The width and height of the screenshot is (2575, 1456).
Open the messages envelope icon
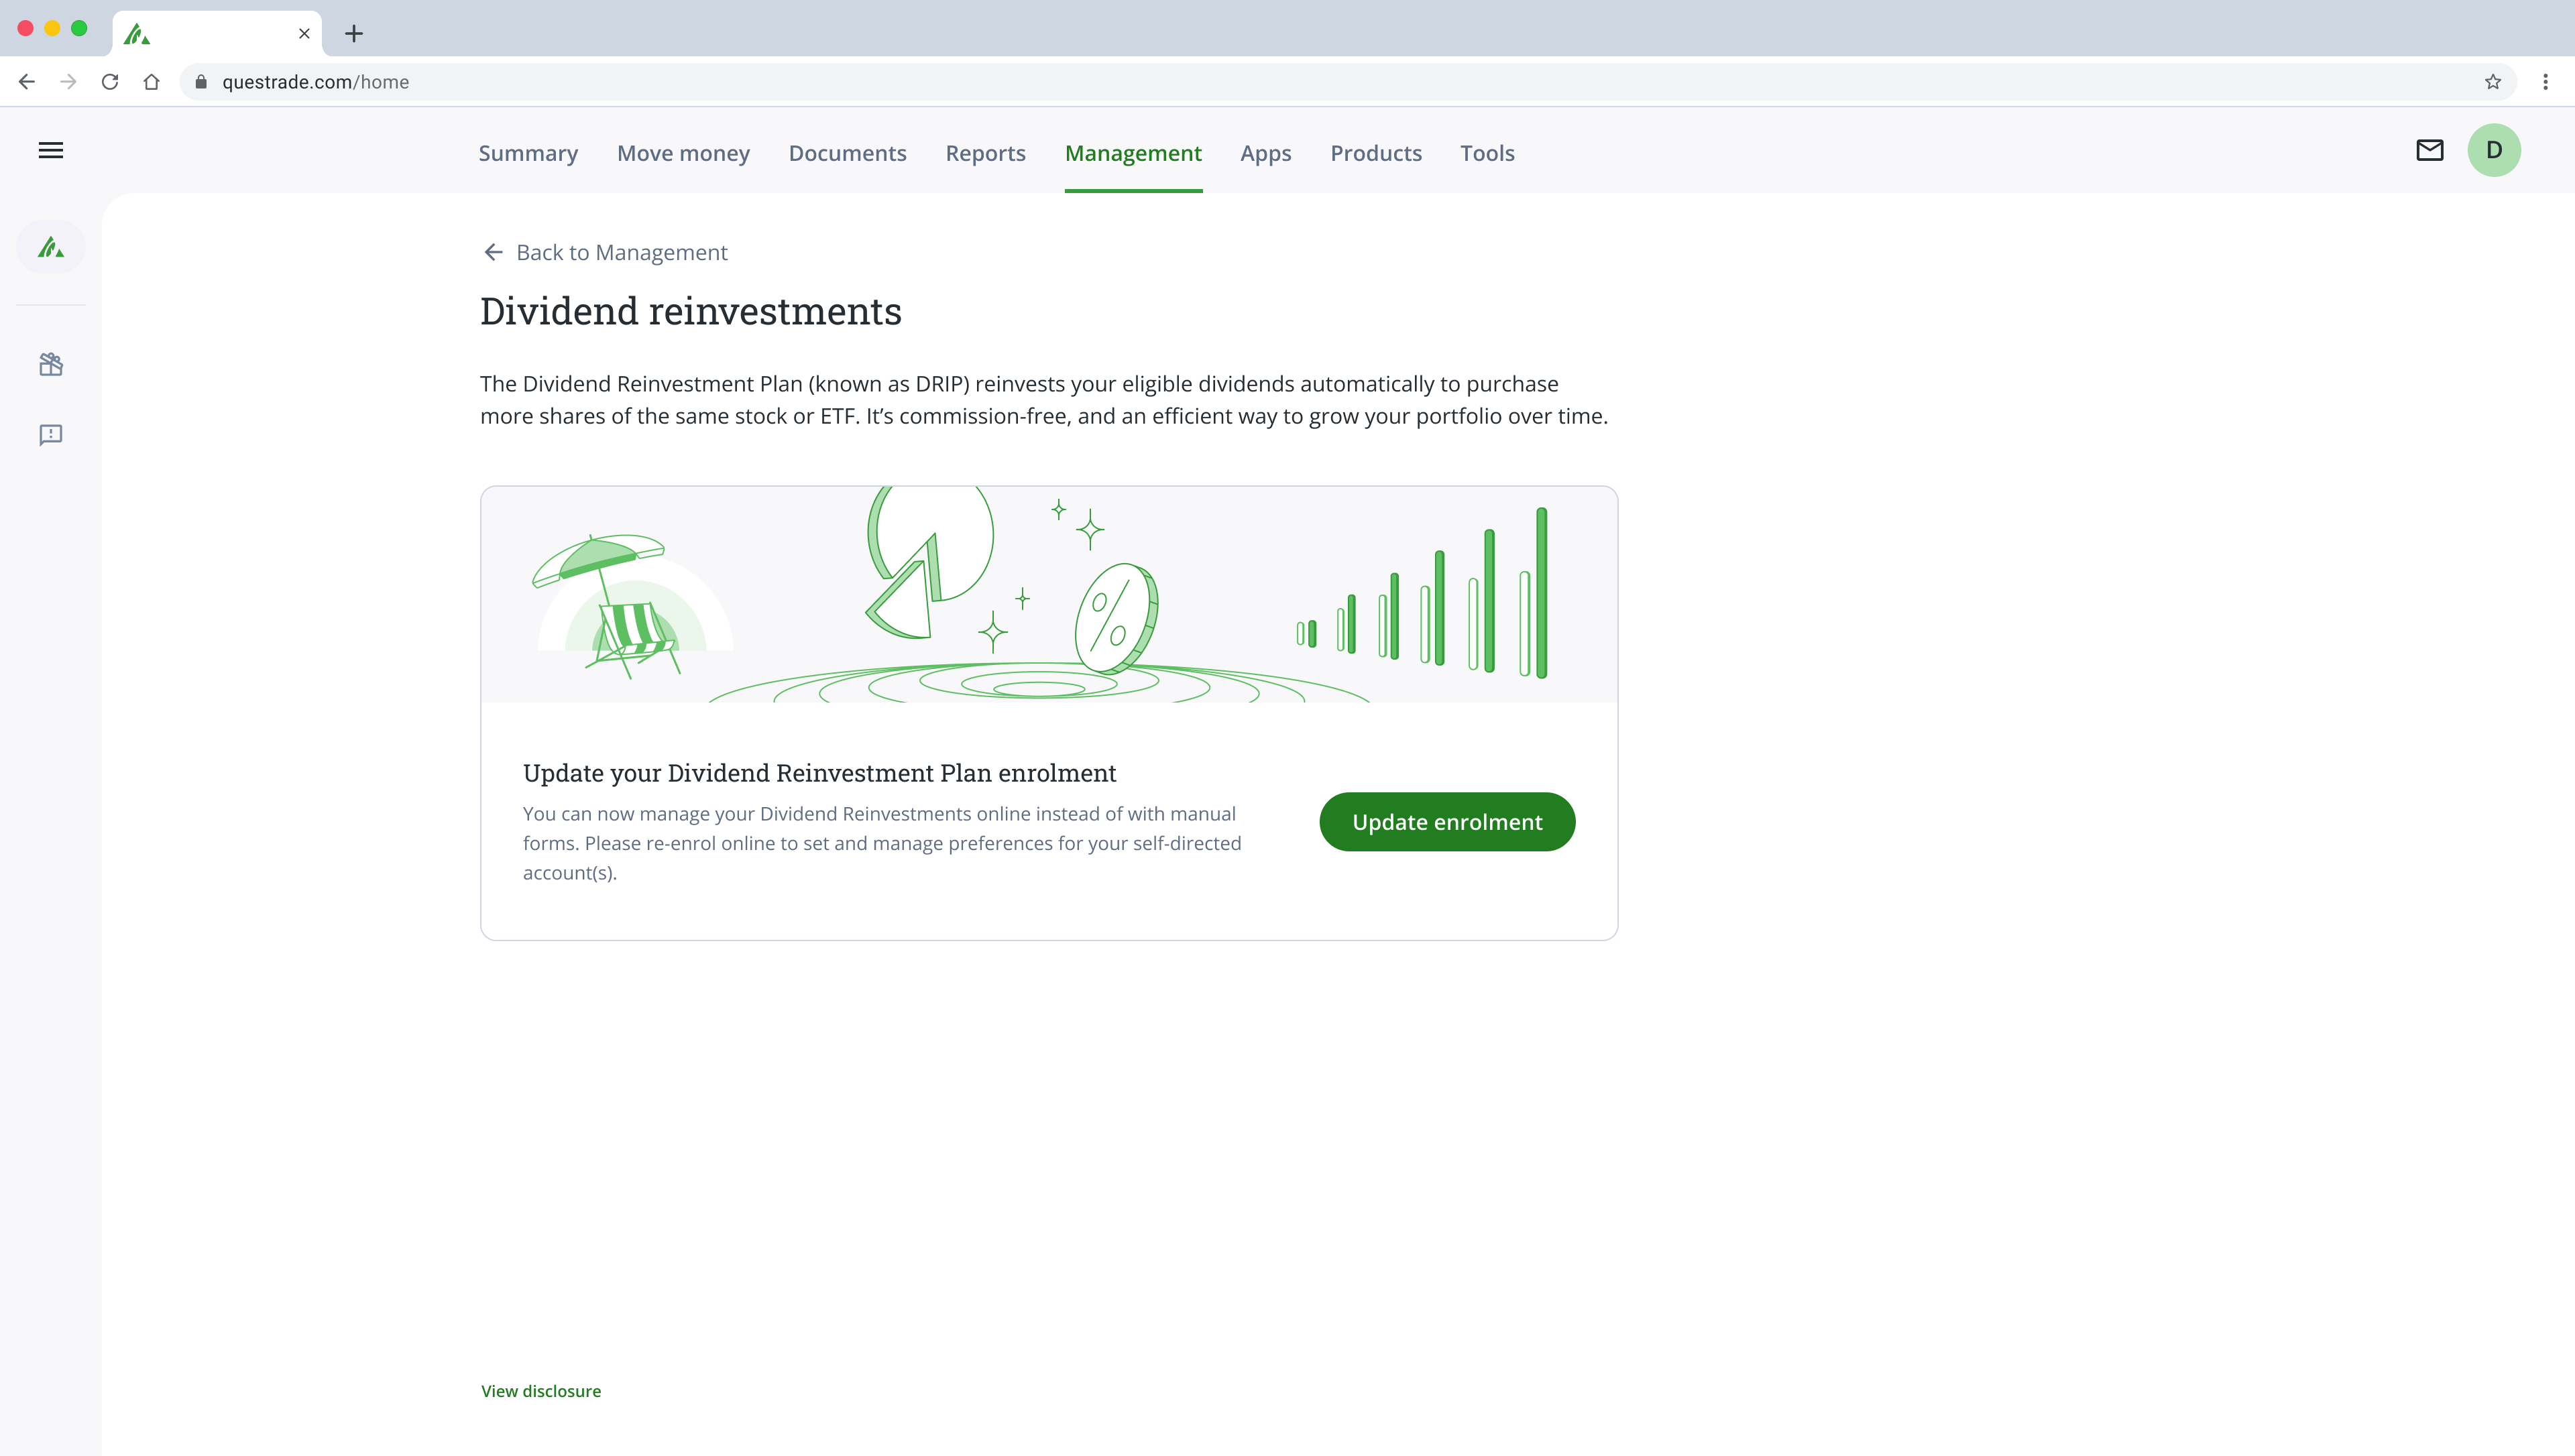tap(2429, 150)
